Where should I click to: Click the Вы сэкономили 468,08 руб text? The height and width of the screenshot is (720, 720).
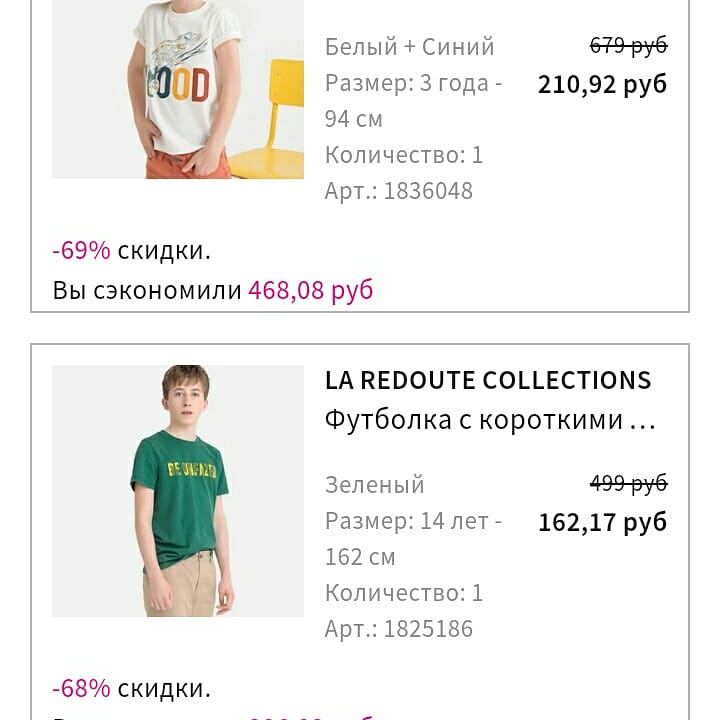(212, 290)
